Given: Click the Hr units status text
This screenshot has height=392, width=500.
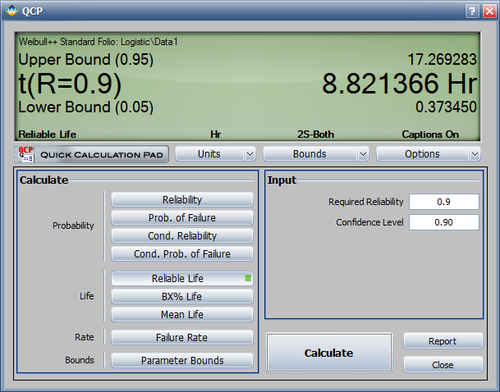Looking at the screenshot, I should point(215,134).
